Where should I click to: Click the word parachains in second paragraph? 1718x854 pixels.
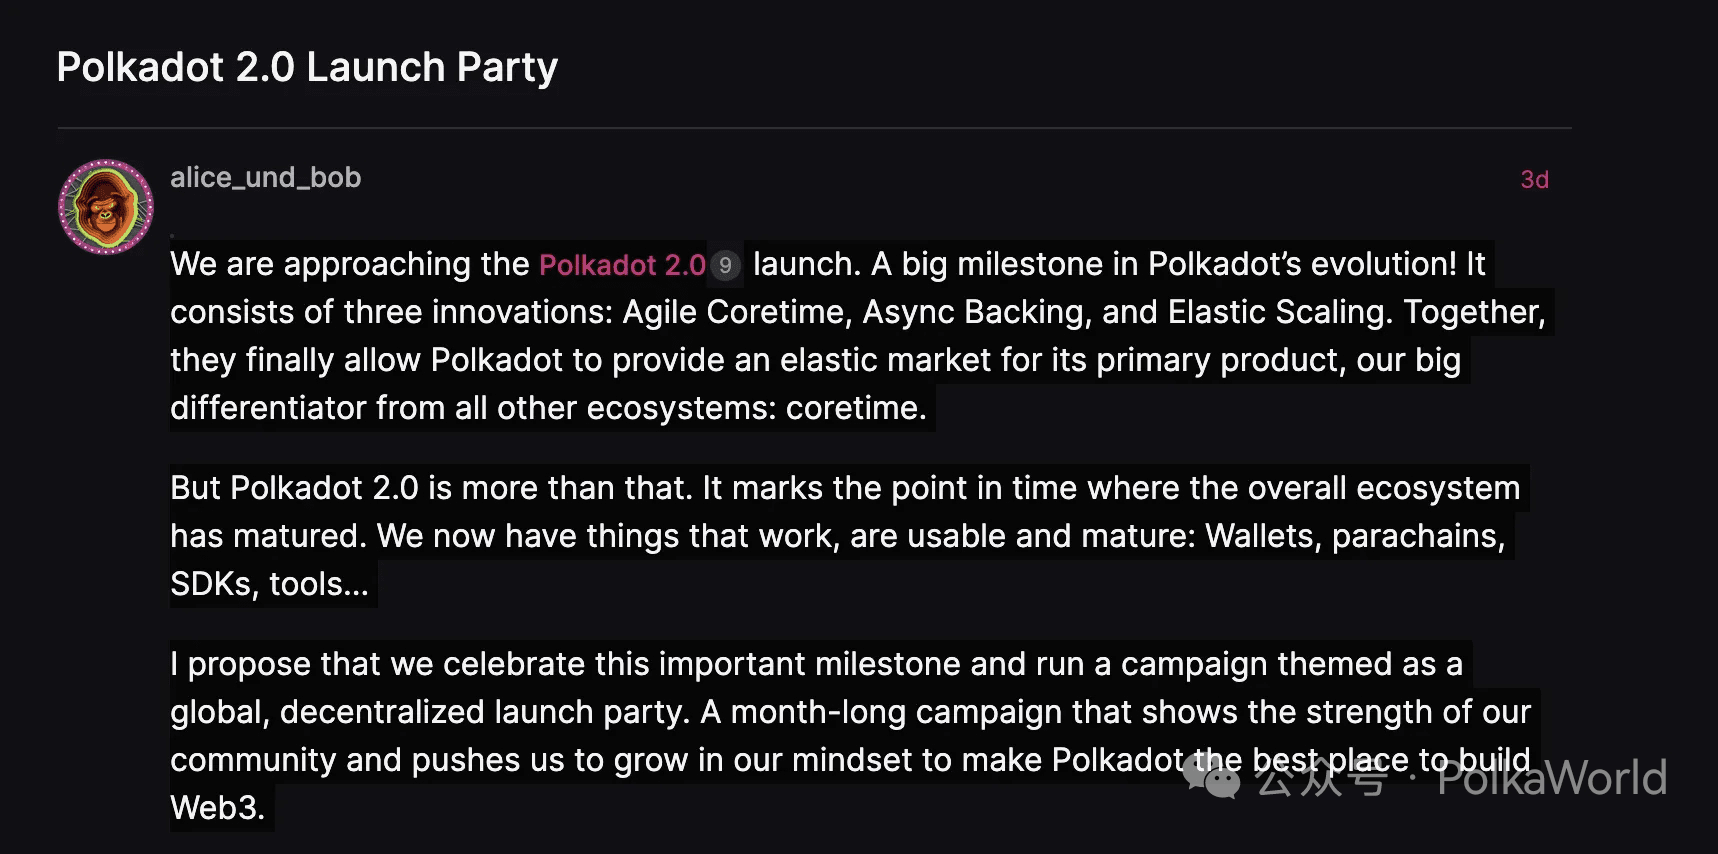1418,536
